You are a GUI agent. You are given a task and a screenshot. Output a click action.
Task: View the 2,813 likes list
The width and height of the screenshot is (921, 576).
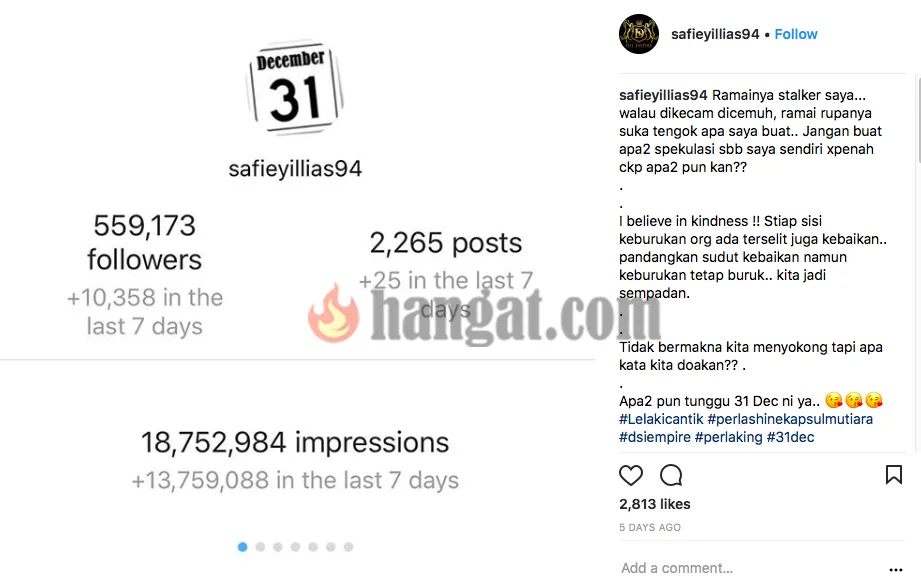[655, 504]
